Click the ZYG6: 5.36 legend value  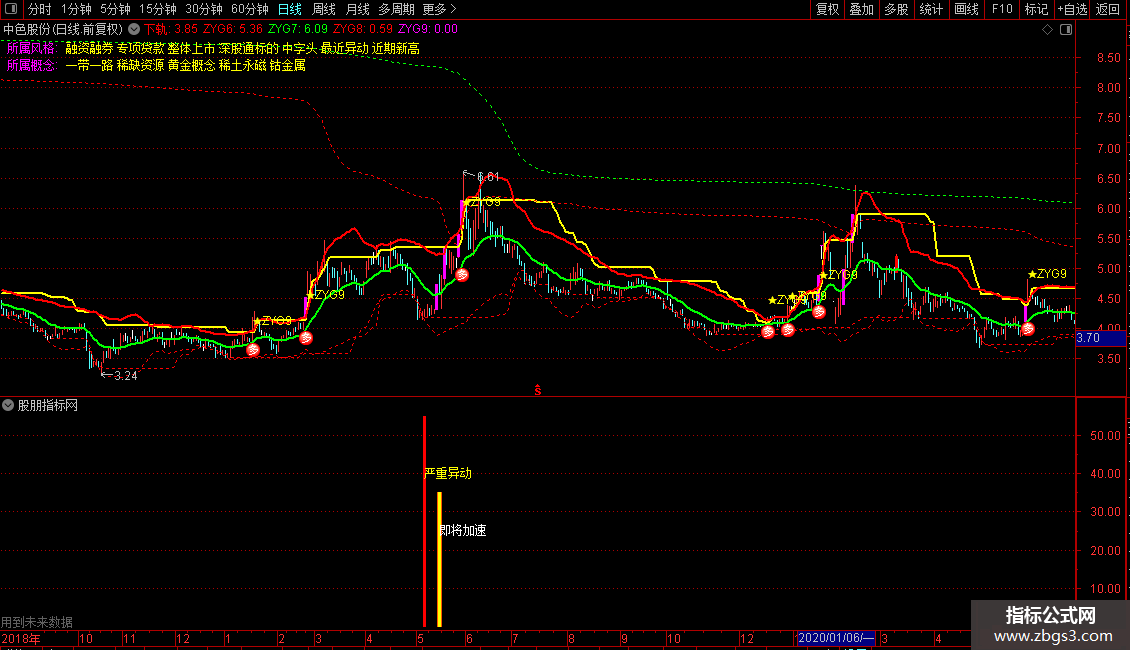(x=233, y=30)
